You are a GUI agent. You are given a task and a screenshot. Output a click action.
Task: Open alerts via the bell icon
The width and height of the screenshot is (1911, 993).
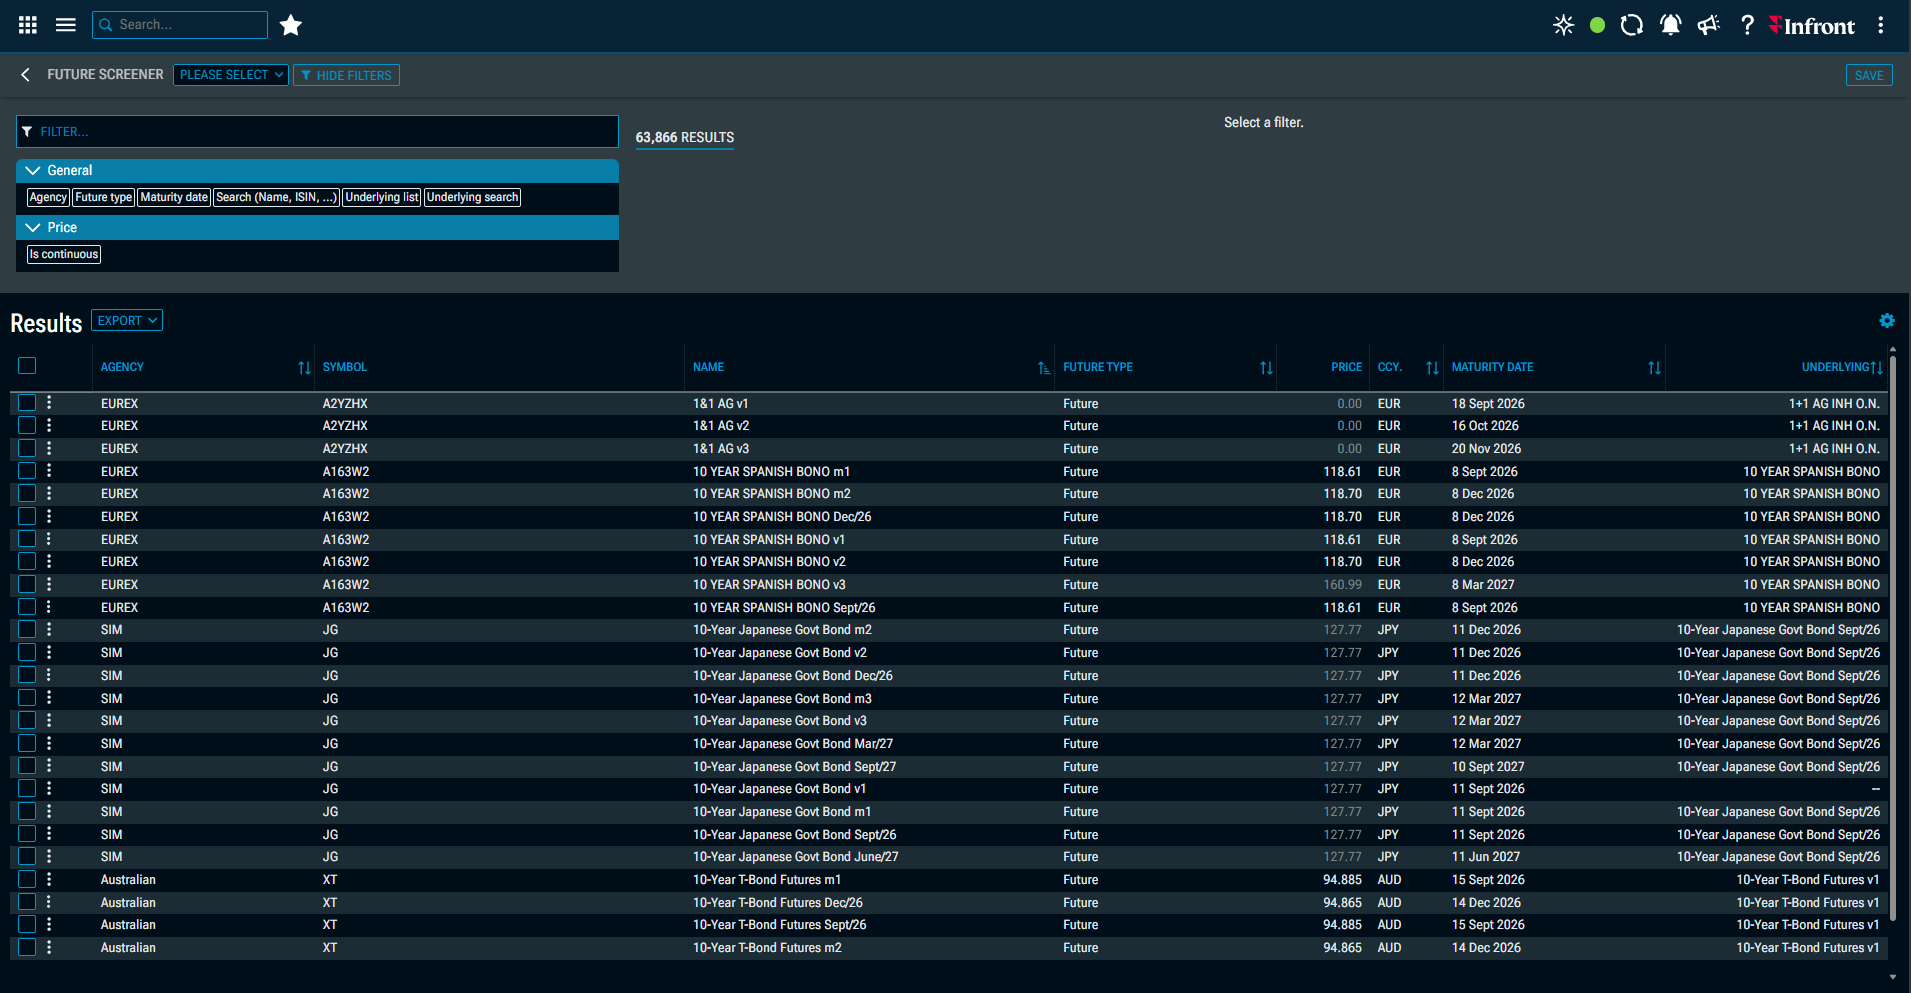1670,25
